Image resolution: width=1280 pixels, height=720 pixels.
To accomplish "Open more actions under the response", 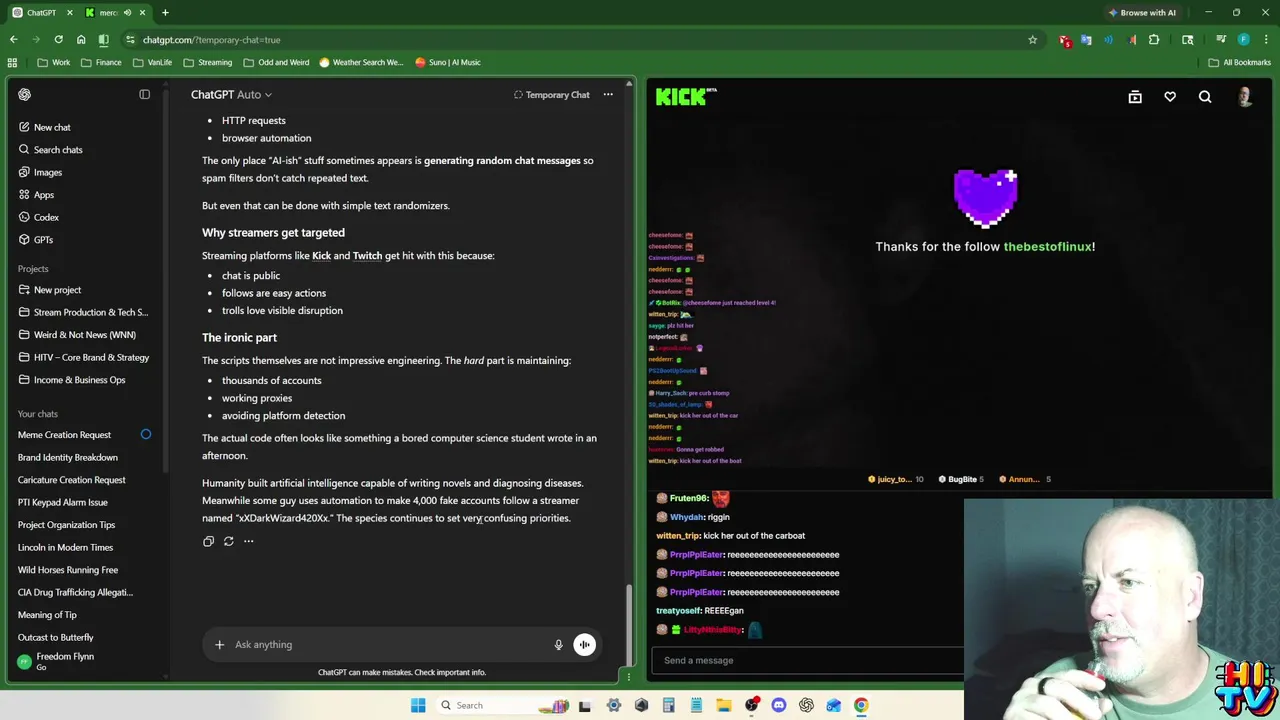I will (248, 541).
